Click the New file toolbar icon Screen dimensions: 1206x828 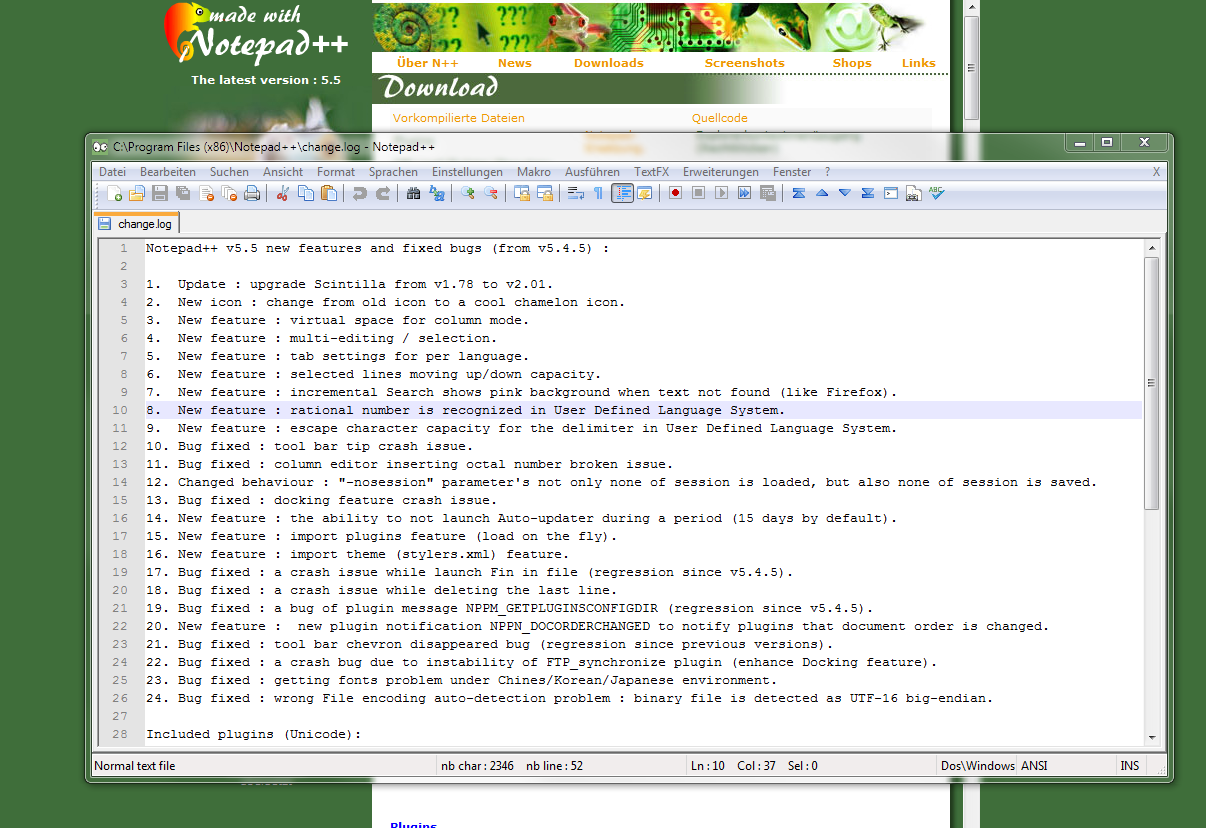click(114, 193)
